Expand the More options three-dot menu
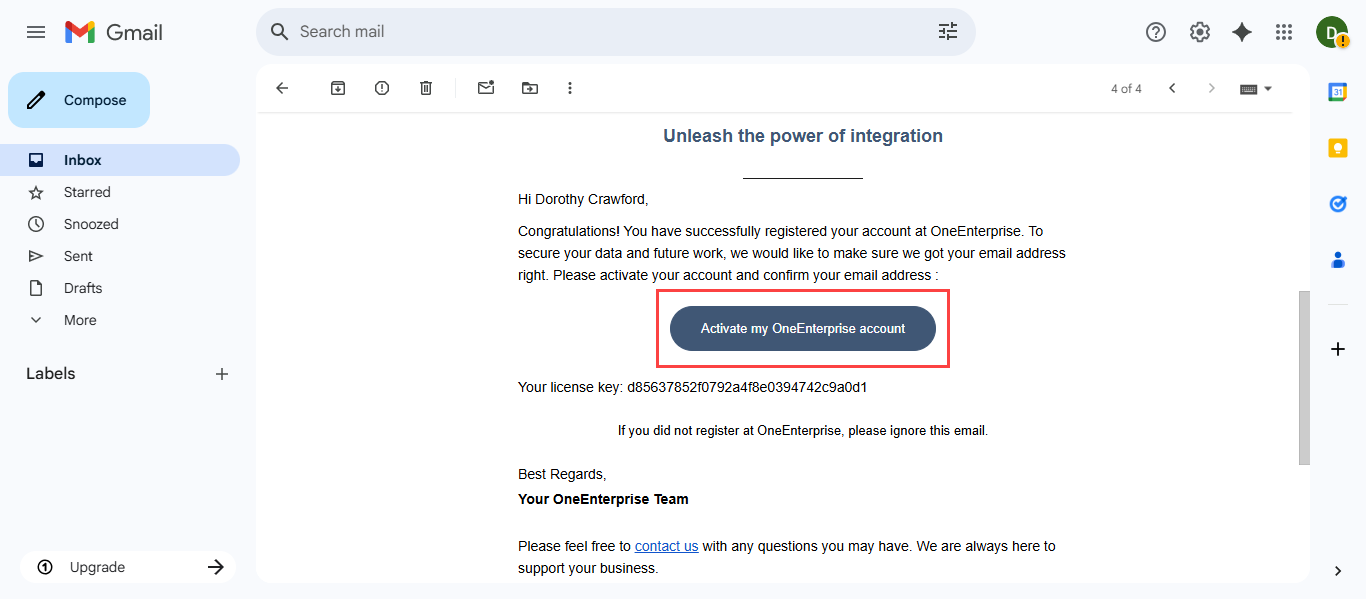 570,88
